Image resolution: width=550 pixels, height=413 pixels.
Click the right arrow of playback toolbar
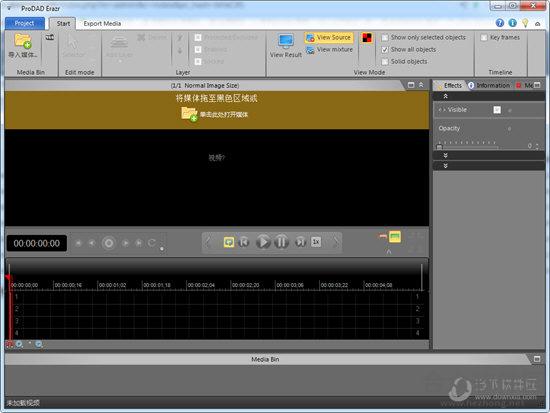[336, 242]
